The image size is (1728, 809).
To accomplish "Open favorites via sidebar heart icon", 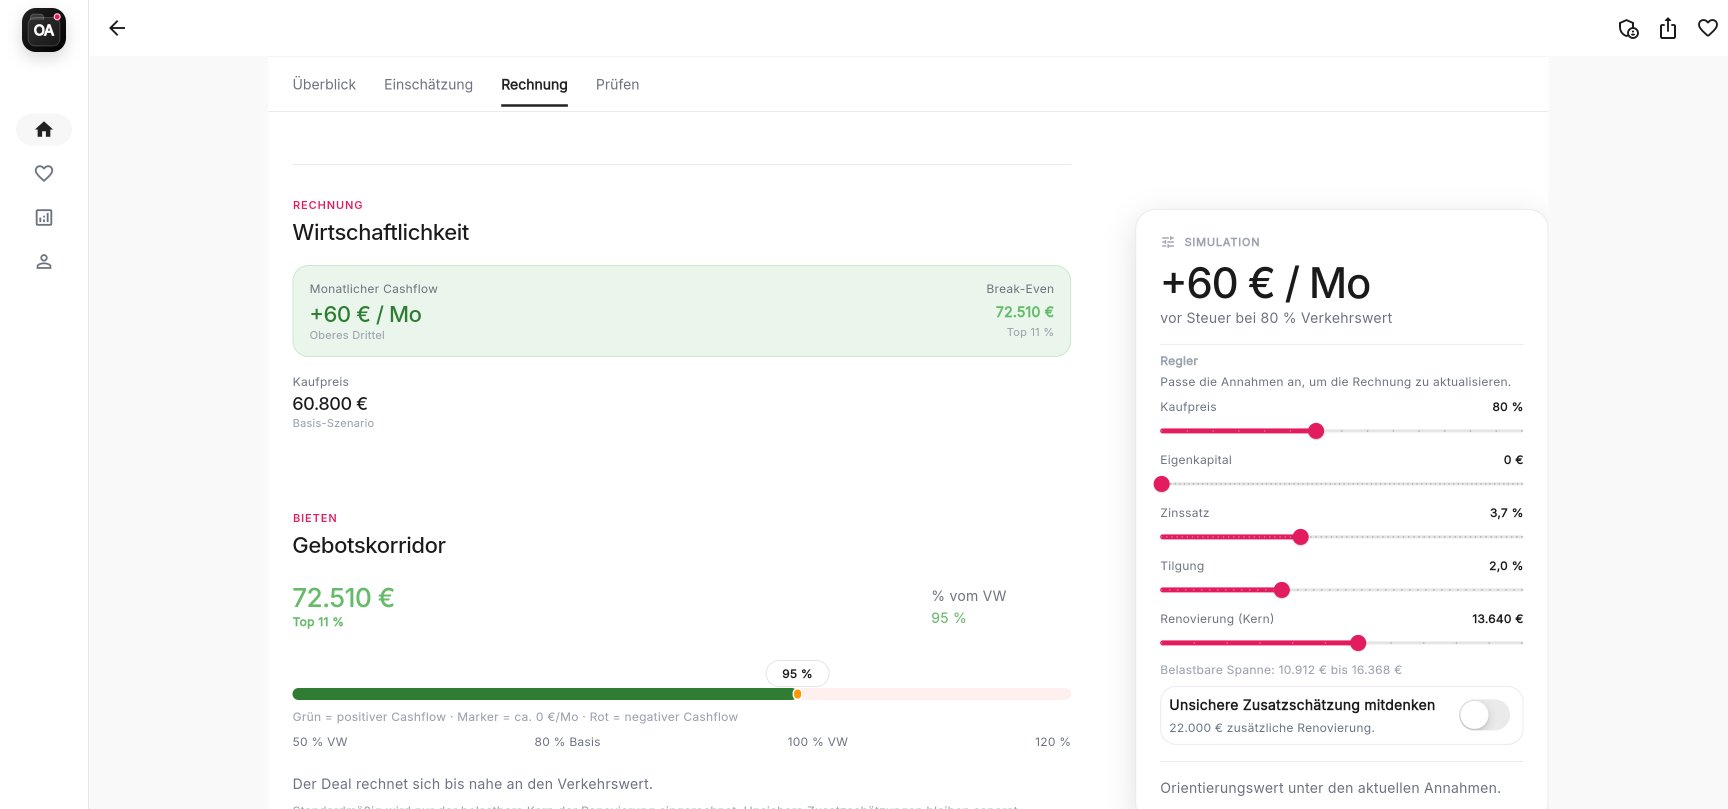I will (x=44, y=173).
